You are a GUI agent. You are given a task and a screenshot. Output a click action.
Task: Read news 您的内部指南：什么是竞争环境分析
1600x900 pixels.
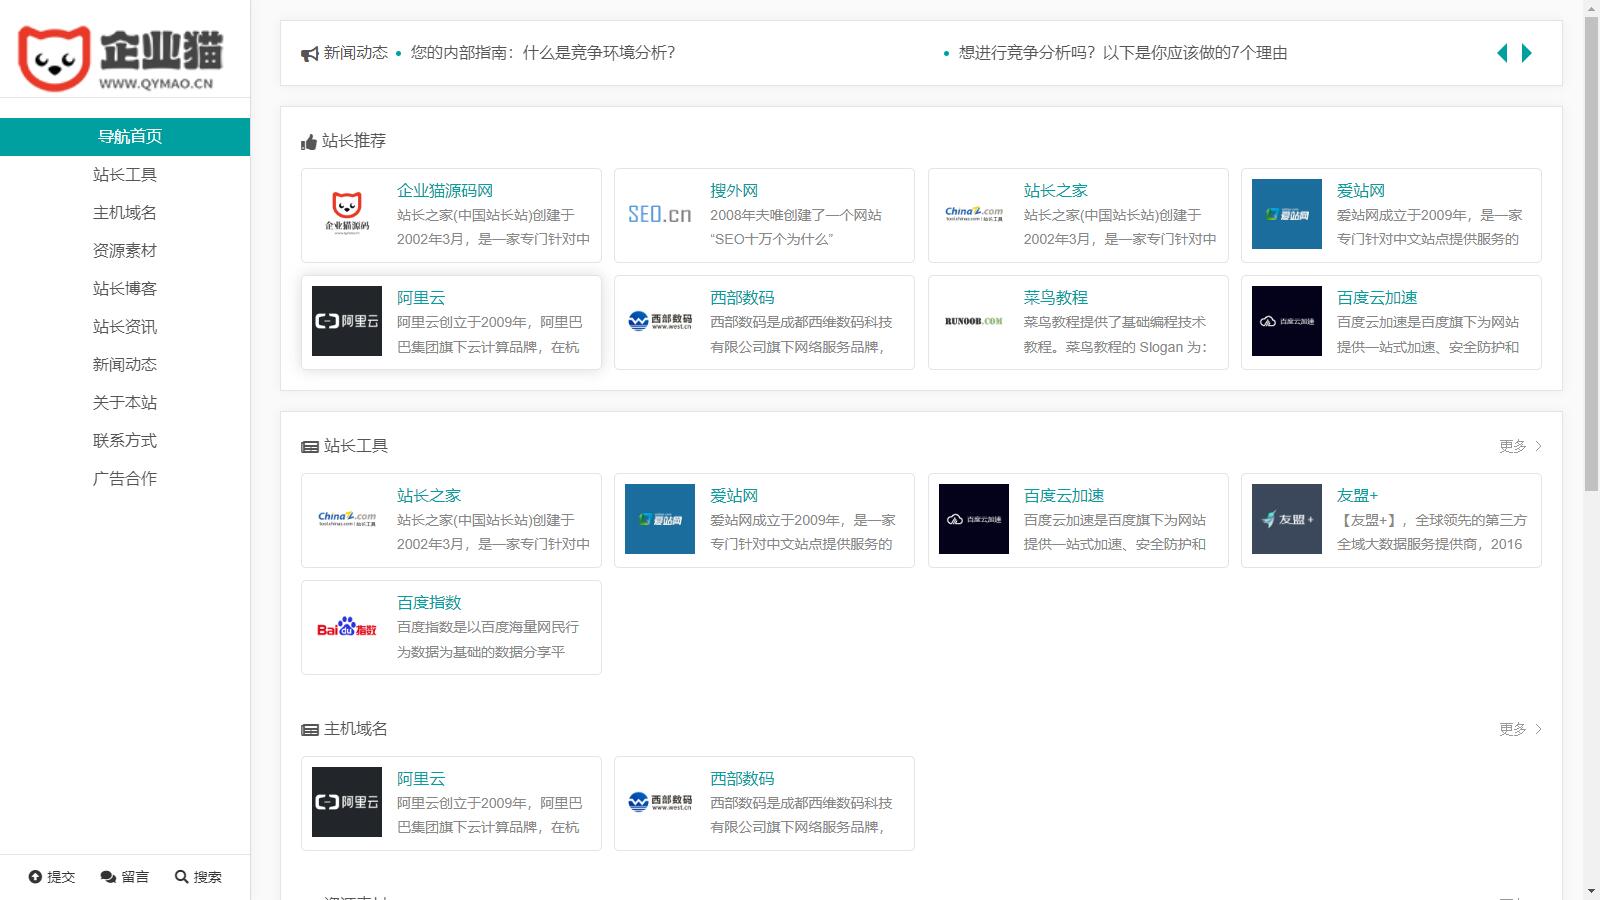(x=542, y=53)
